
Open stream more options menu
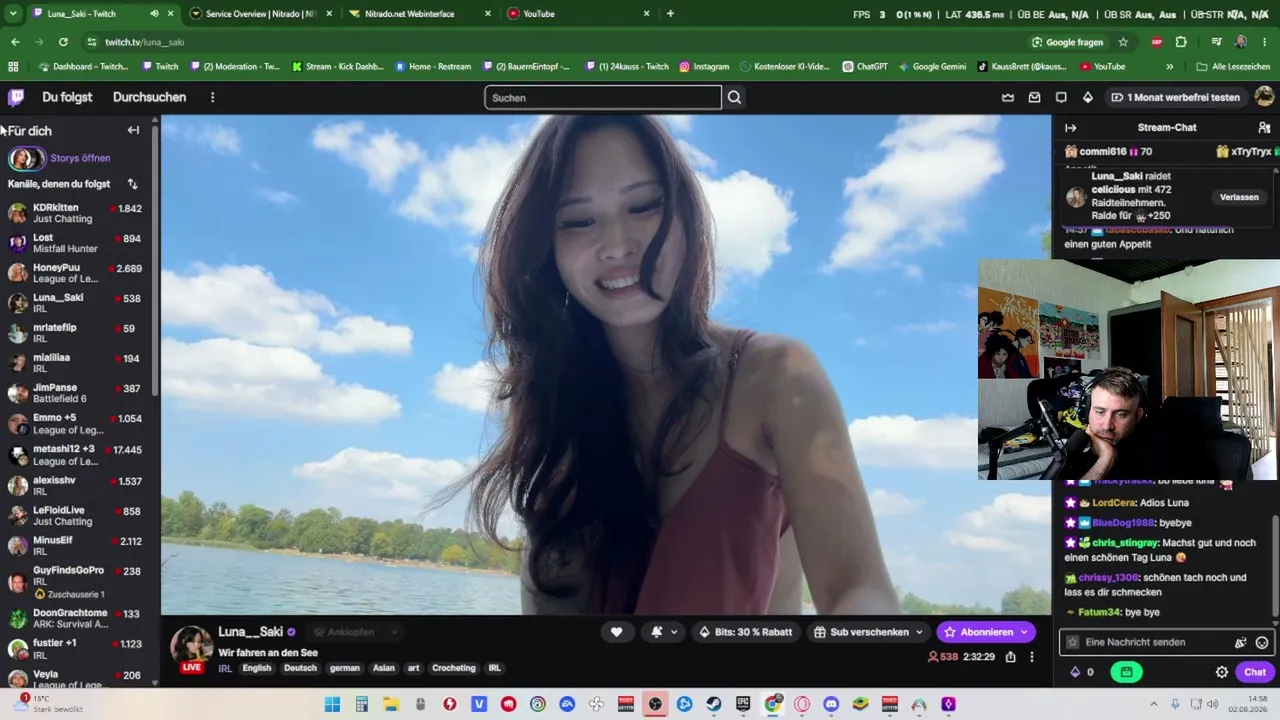click(1032, 657)
